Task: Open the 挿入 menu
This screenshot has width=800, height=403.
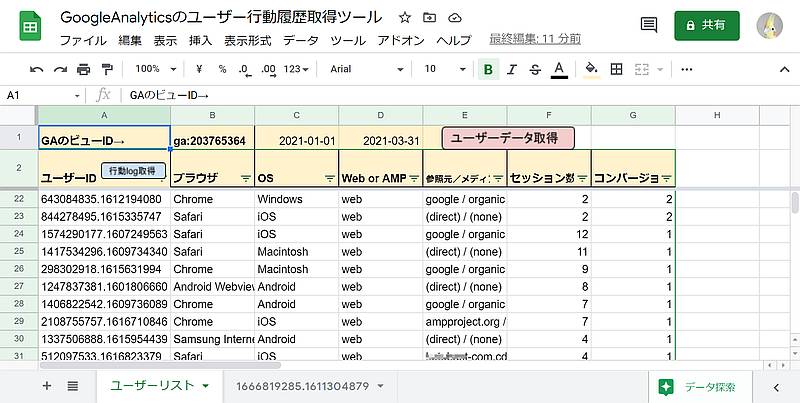Action: point(201,40)
